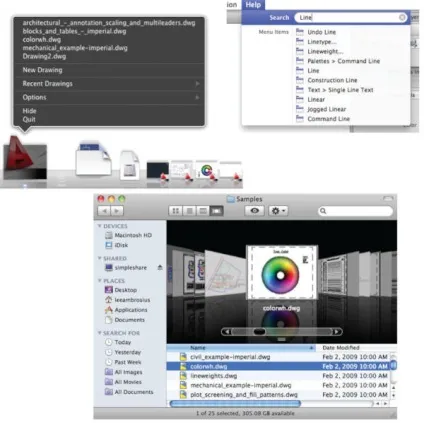The height and width of the screenshot is (423, 424).
Task: Open Drawing2.dwg from the Dock menu
Action: 44,56
